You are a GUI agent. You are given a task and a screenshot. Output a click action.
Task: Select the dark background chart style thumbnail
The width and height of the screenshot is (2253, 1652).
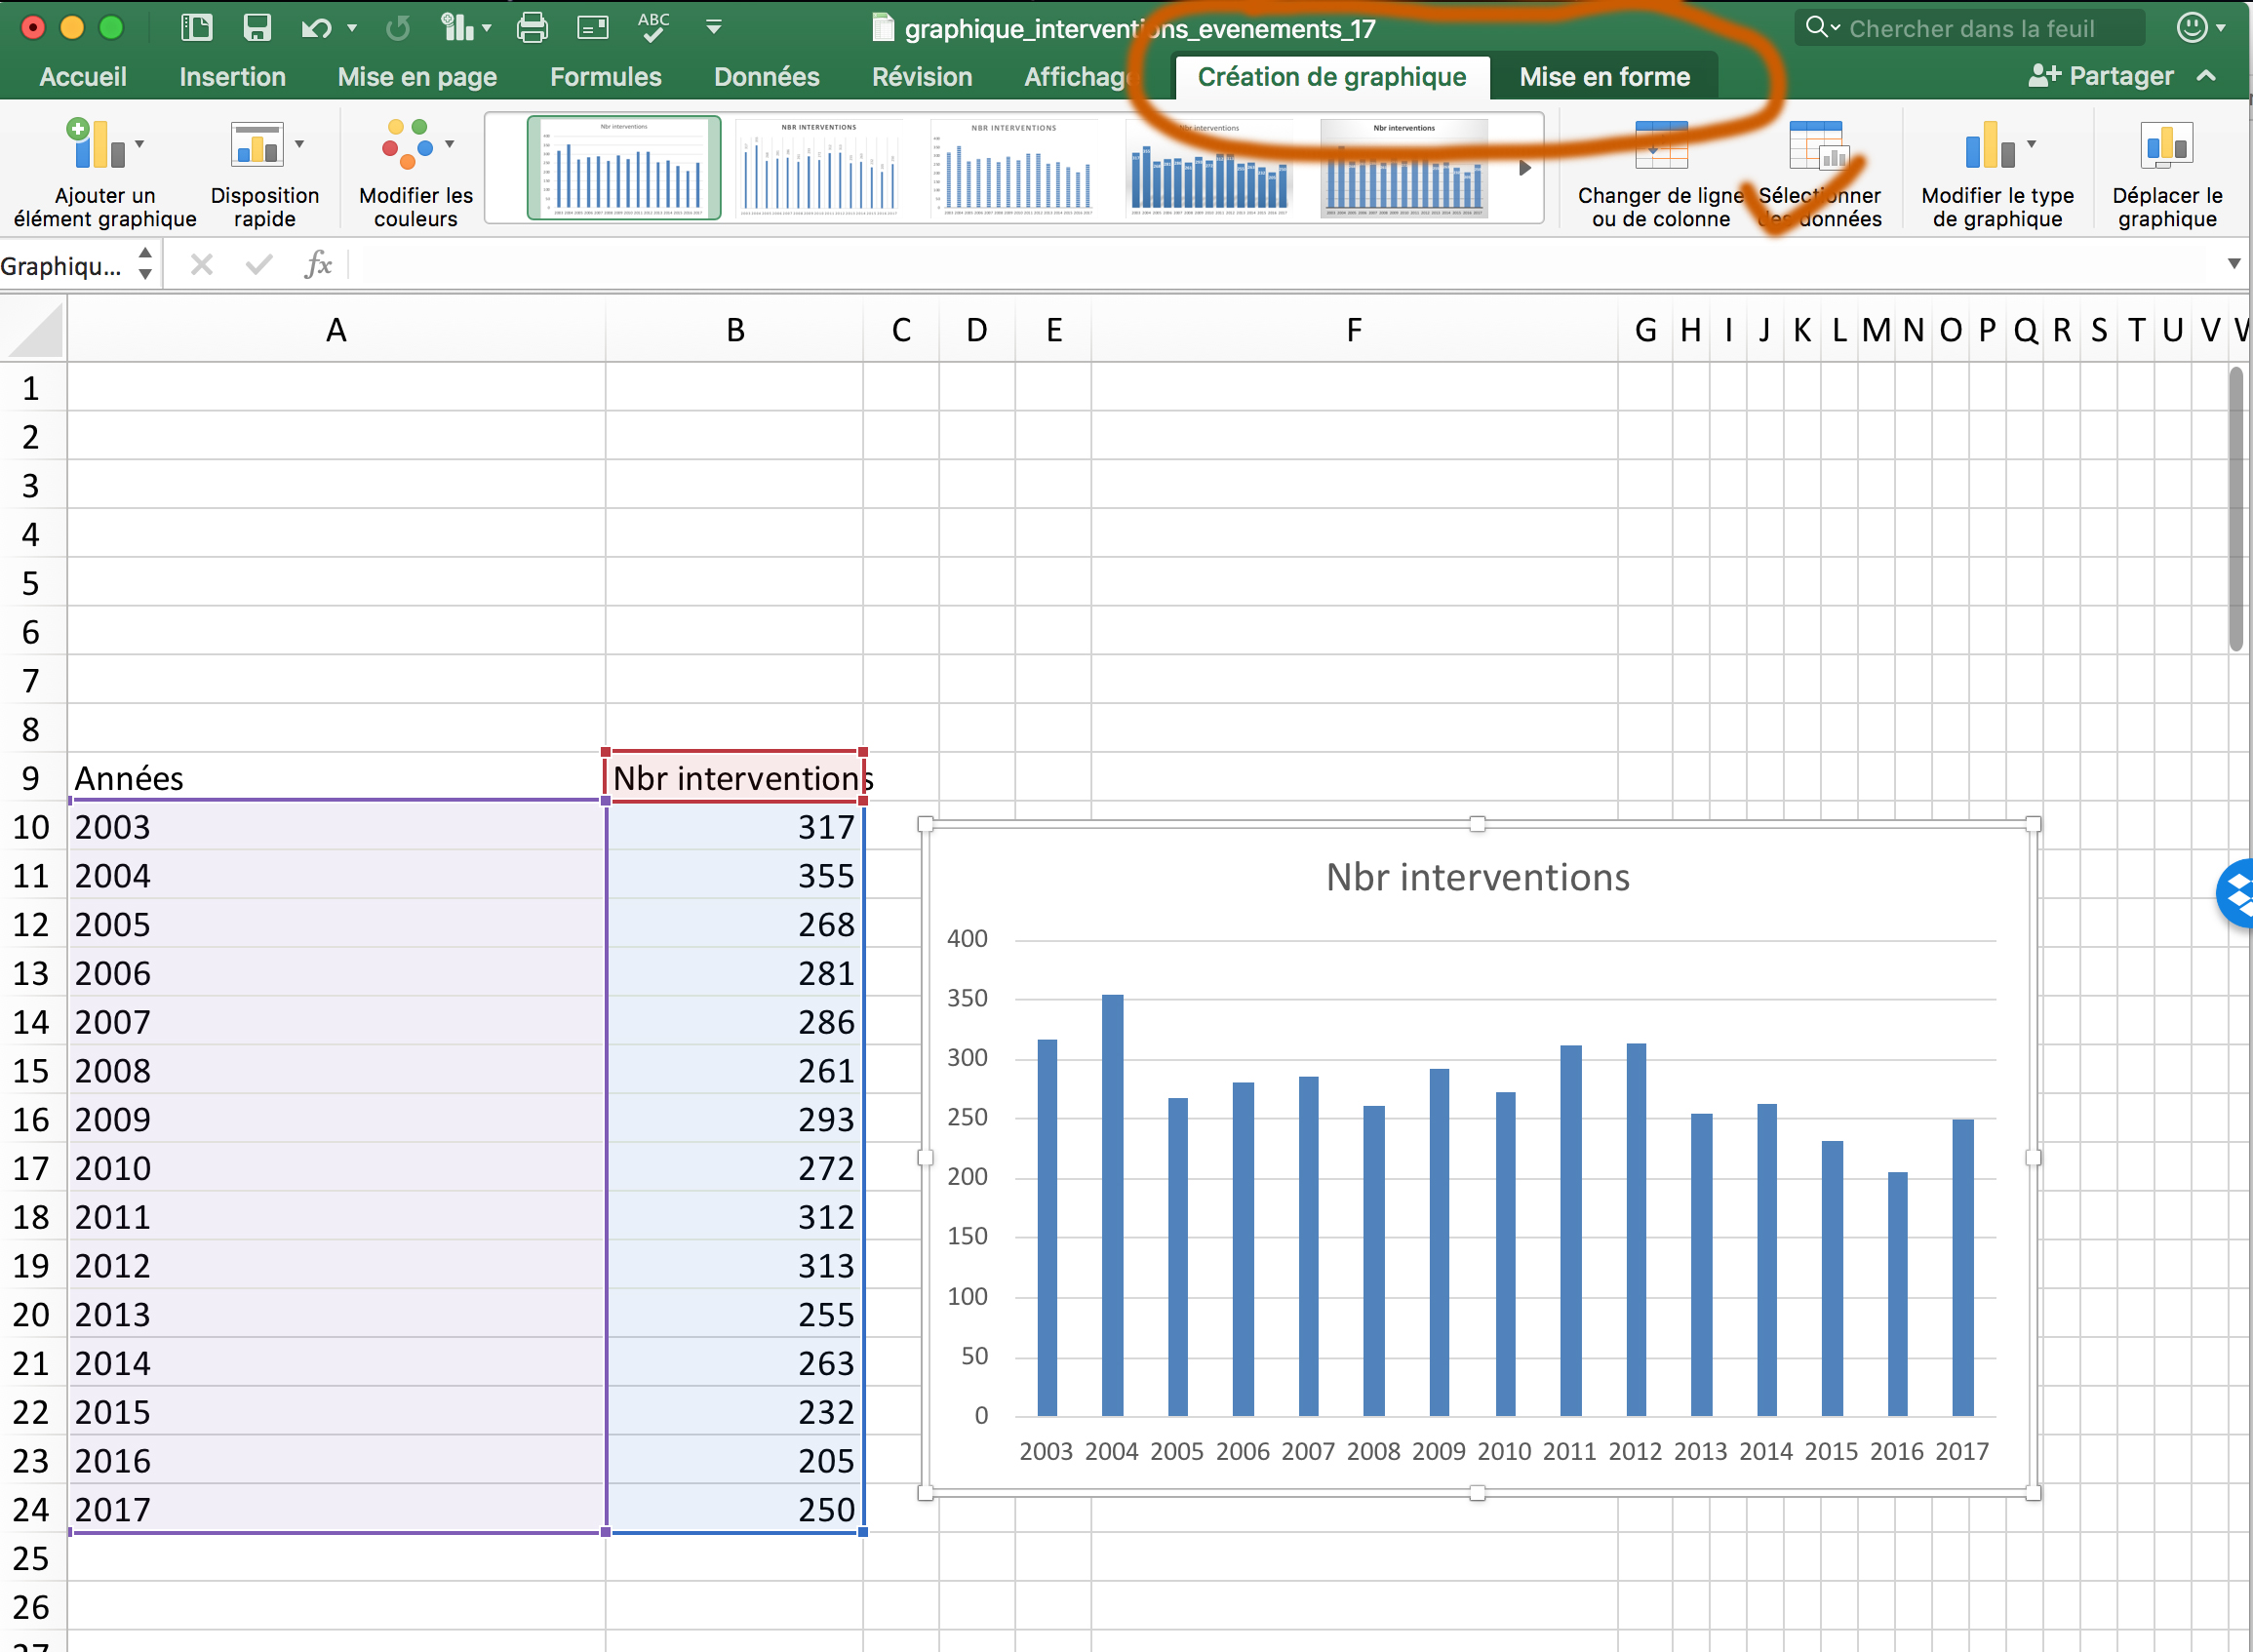pyautogui.click(x=1404, y=167)
